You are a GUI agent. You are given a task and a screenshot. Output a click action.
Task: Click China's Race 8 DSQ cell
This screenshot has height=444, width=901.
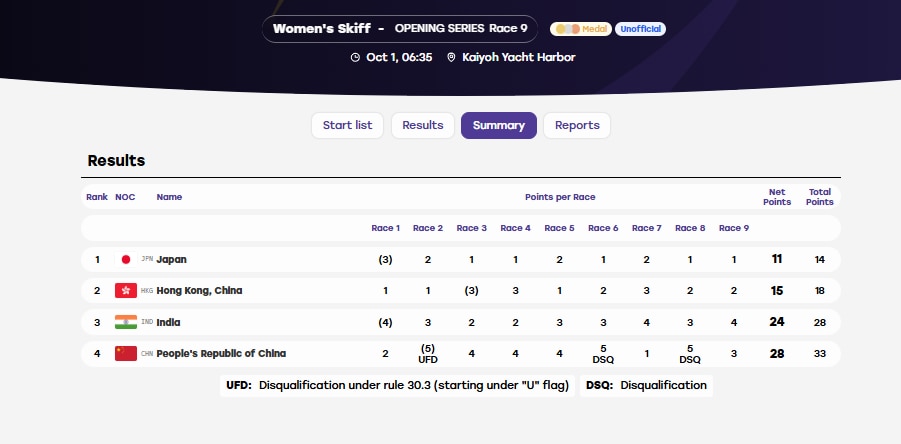click(690, 354)
